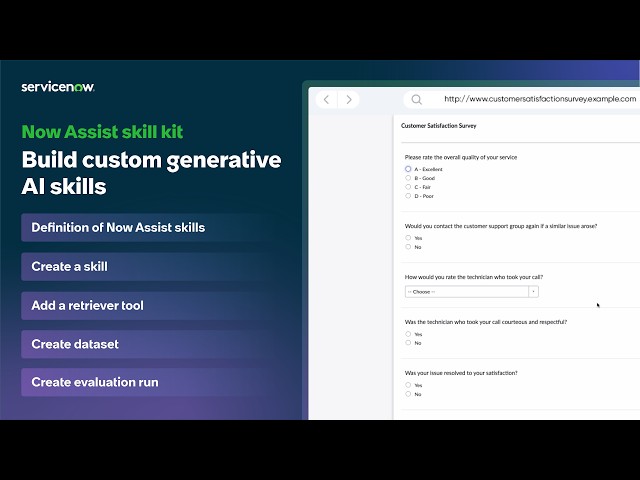Click the browser forward arrow icon

pos(349,100)
